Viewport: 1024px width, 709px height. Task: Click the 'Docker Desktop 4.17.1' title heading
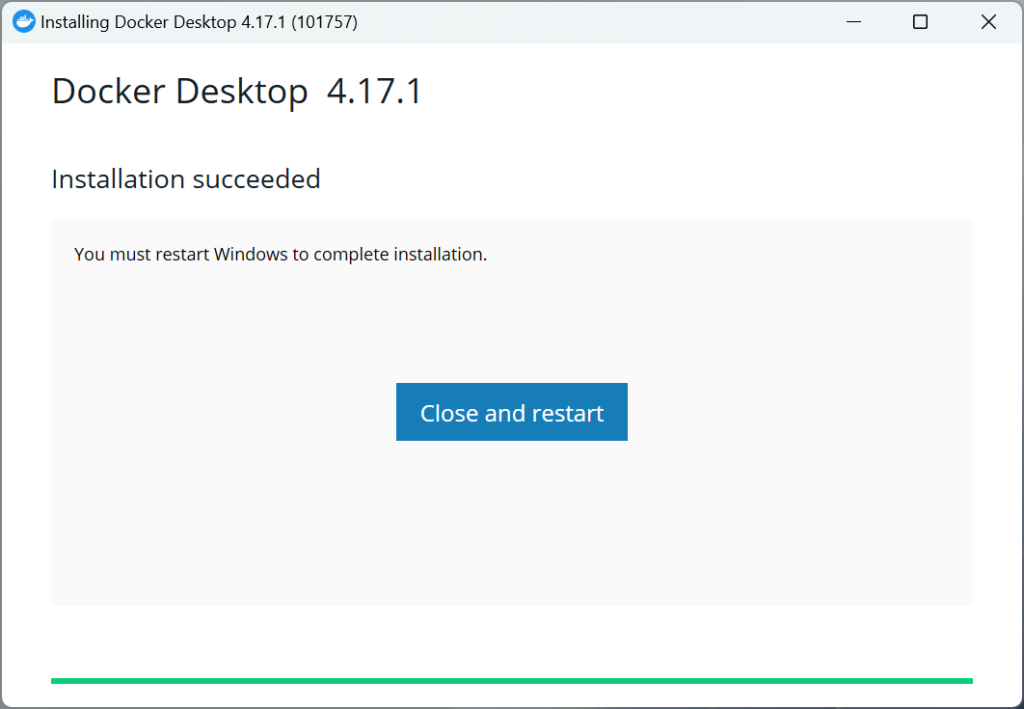click(x=237, y=91)
